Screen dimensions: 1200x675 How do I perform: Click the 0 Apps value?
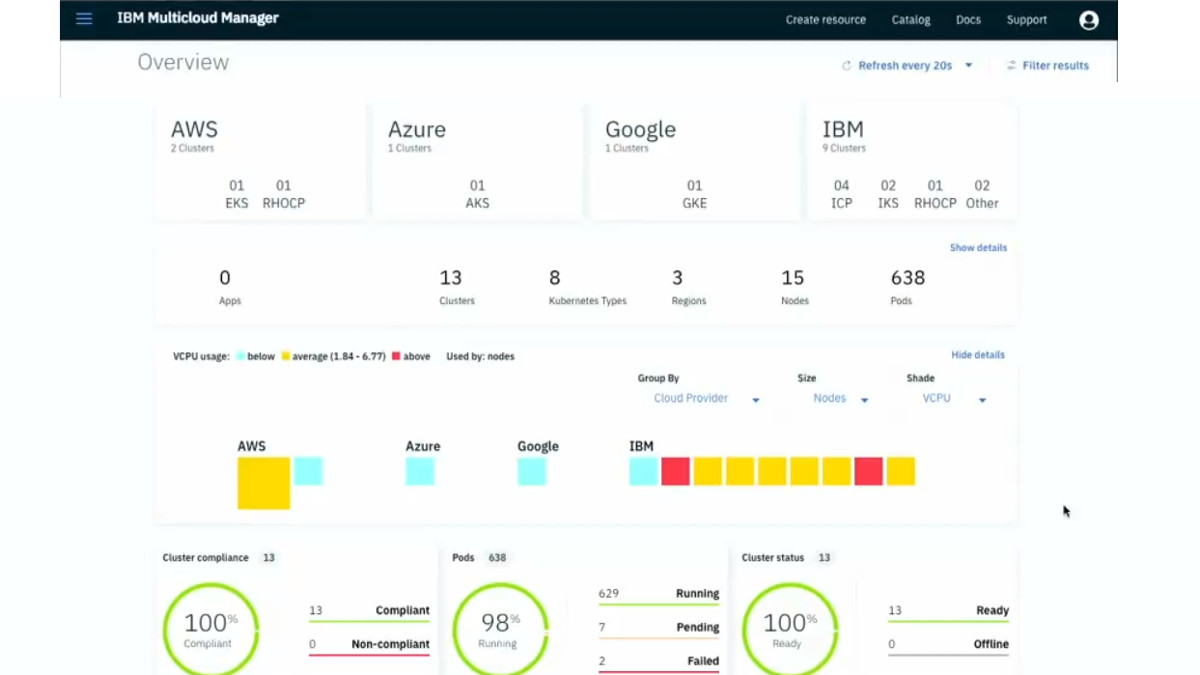tap(229, 287)
